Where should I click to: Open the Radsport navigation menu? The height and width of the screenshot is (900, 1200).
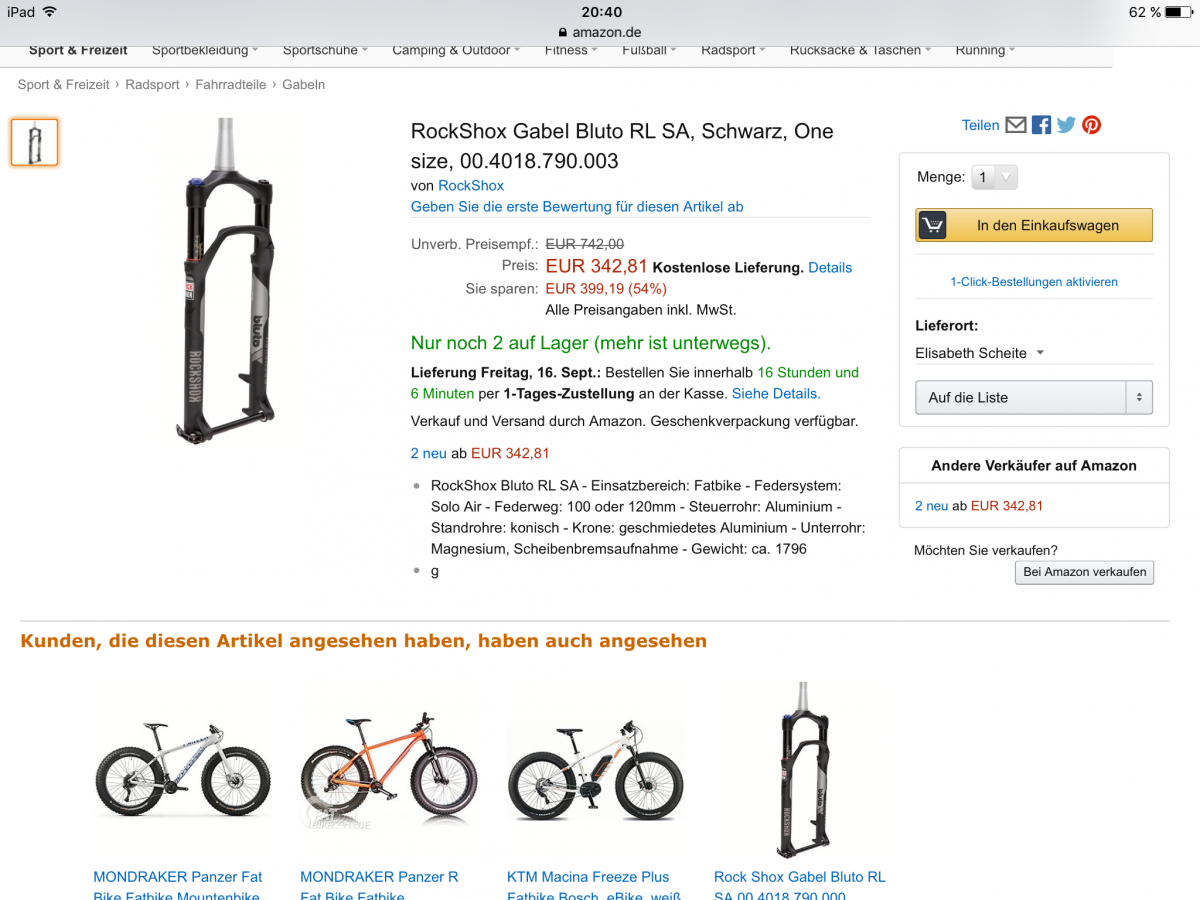733,50
